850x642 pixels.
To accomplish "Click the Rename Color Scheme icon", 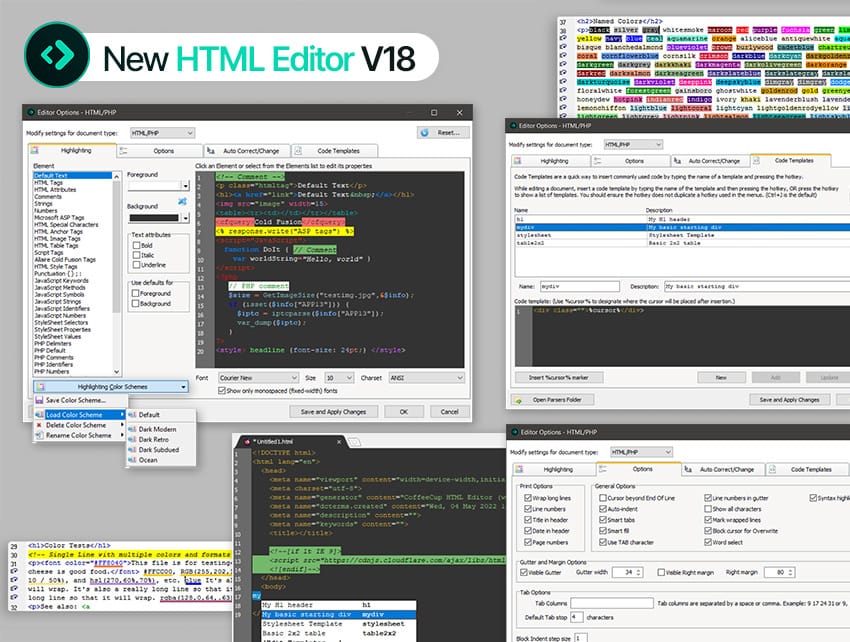I will tap(39, 435).
